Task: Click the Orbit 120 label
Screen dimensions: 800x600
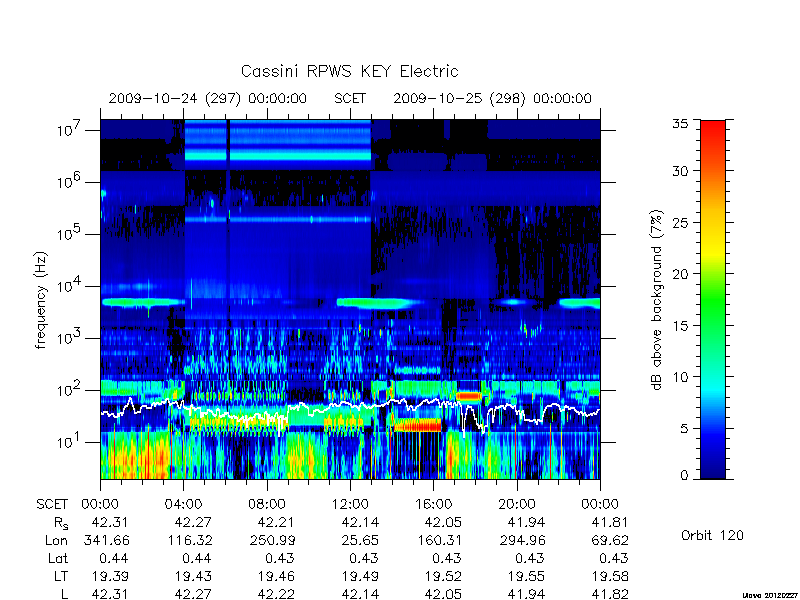Action: click(712, 535)
